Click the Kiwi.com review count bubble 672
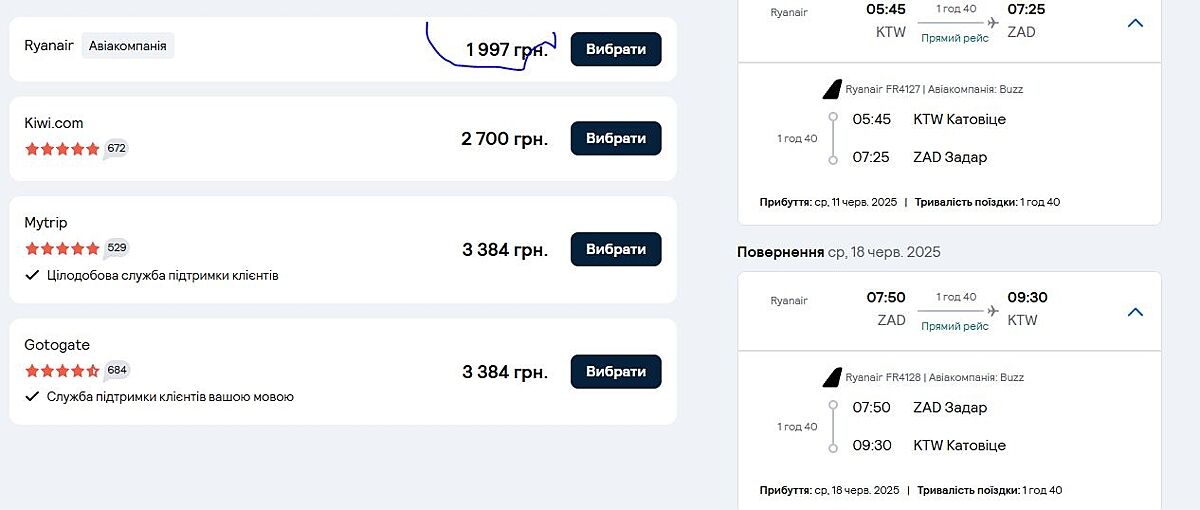 point(117,149)
